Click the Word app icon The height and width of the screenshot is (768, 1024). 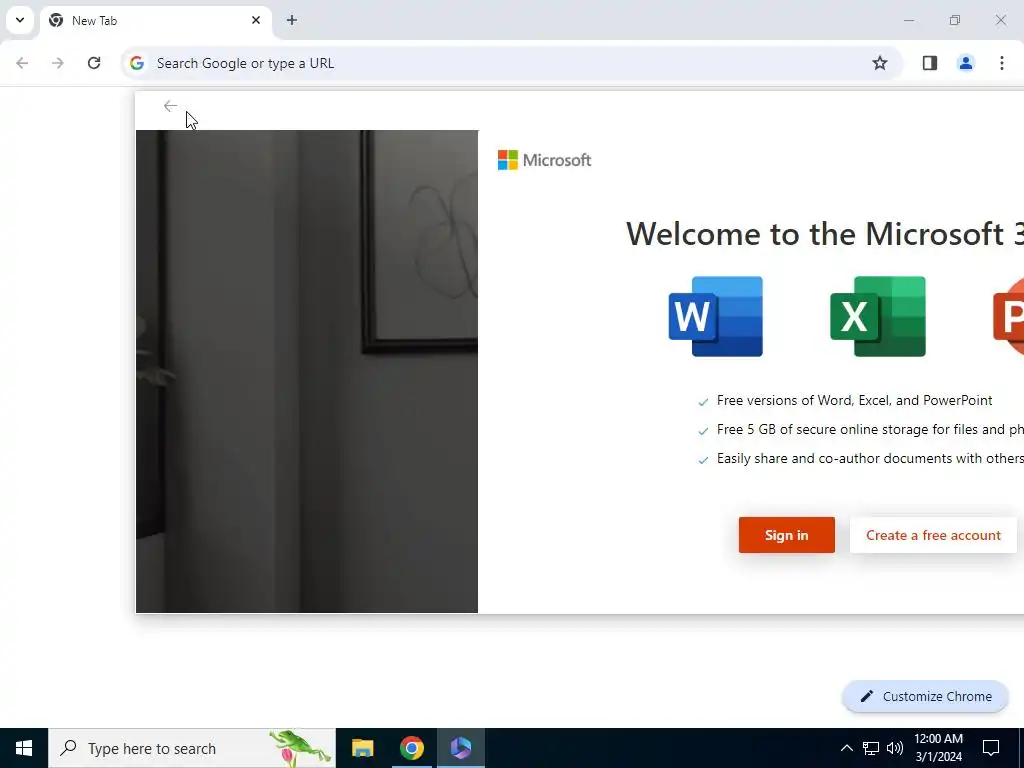(x=716, y=317)
